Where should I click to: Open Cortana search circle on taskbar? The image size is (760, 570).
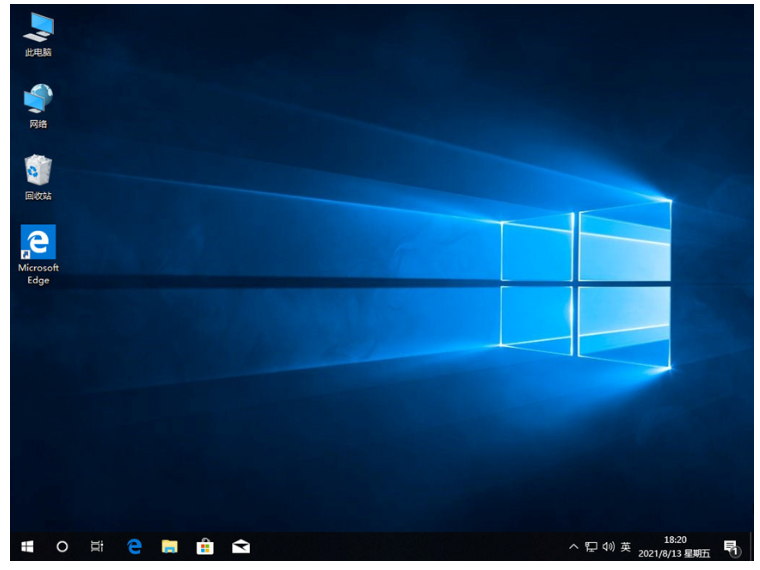(62, 546)
